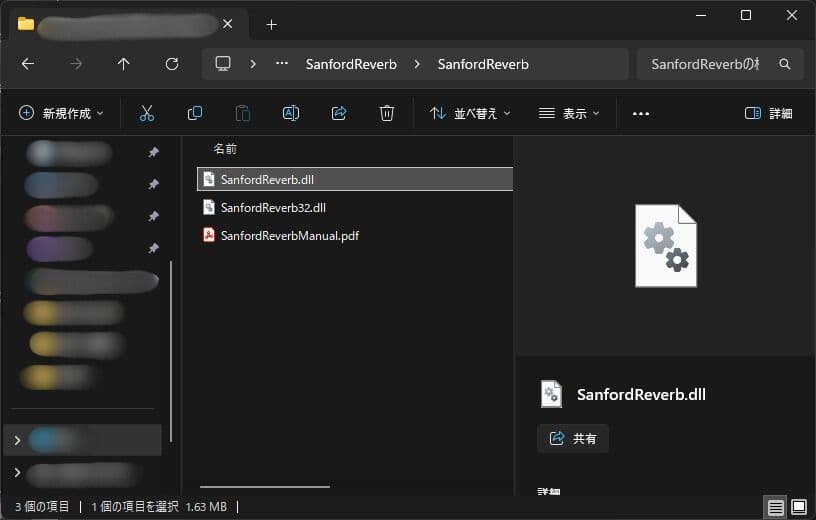This screenshot has height=520, width=816.
Task: Click the SanfordReverb search box
Action: 710,64
